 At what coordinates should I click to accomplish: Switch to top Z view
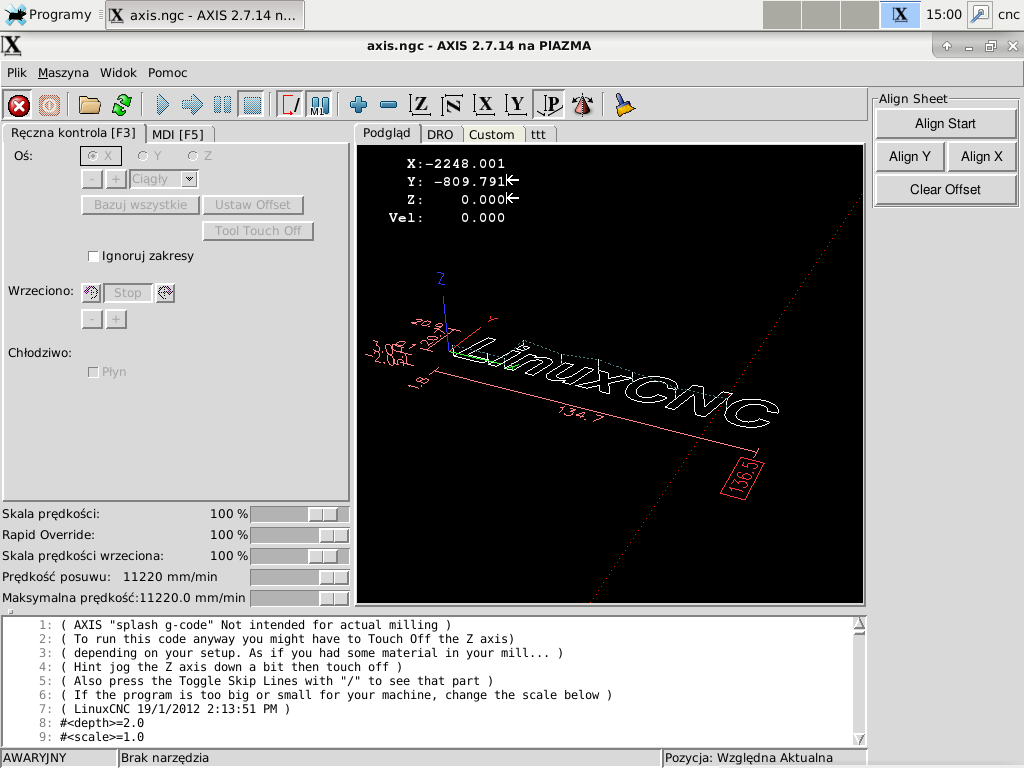click(x=419, y=104)
